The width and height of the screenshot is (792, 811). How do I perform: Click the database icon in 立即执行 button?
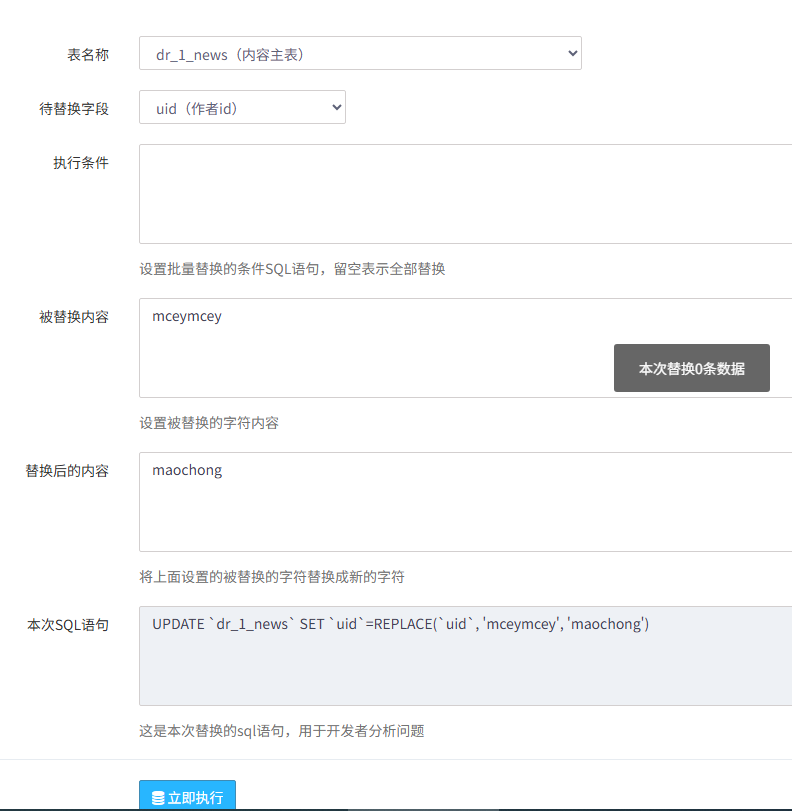(x=158, y=798)
